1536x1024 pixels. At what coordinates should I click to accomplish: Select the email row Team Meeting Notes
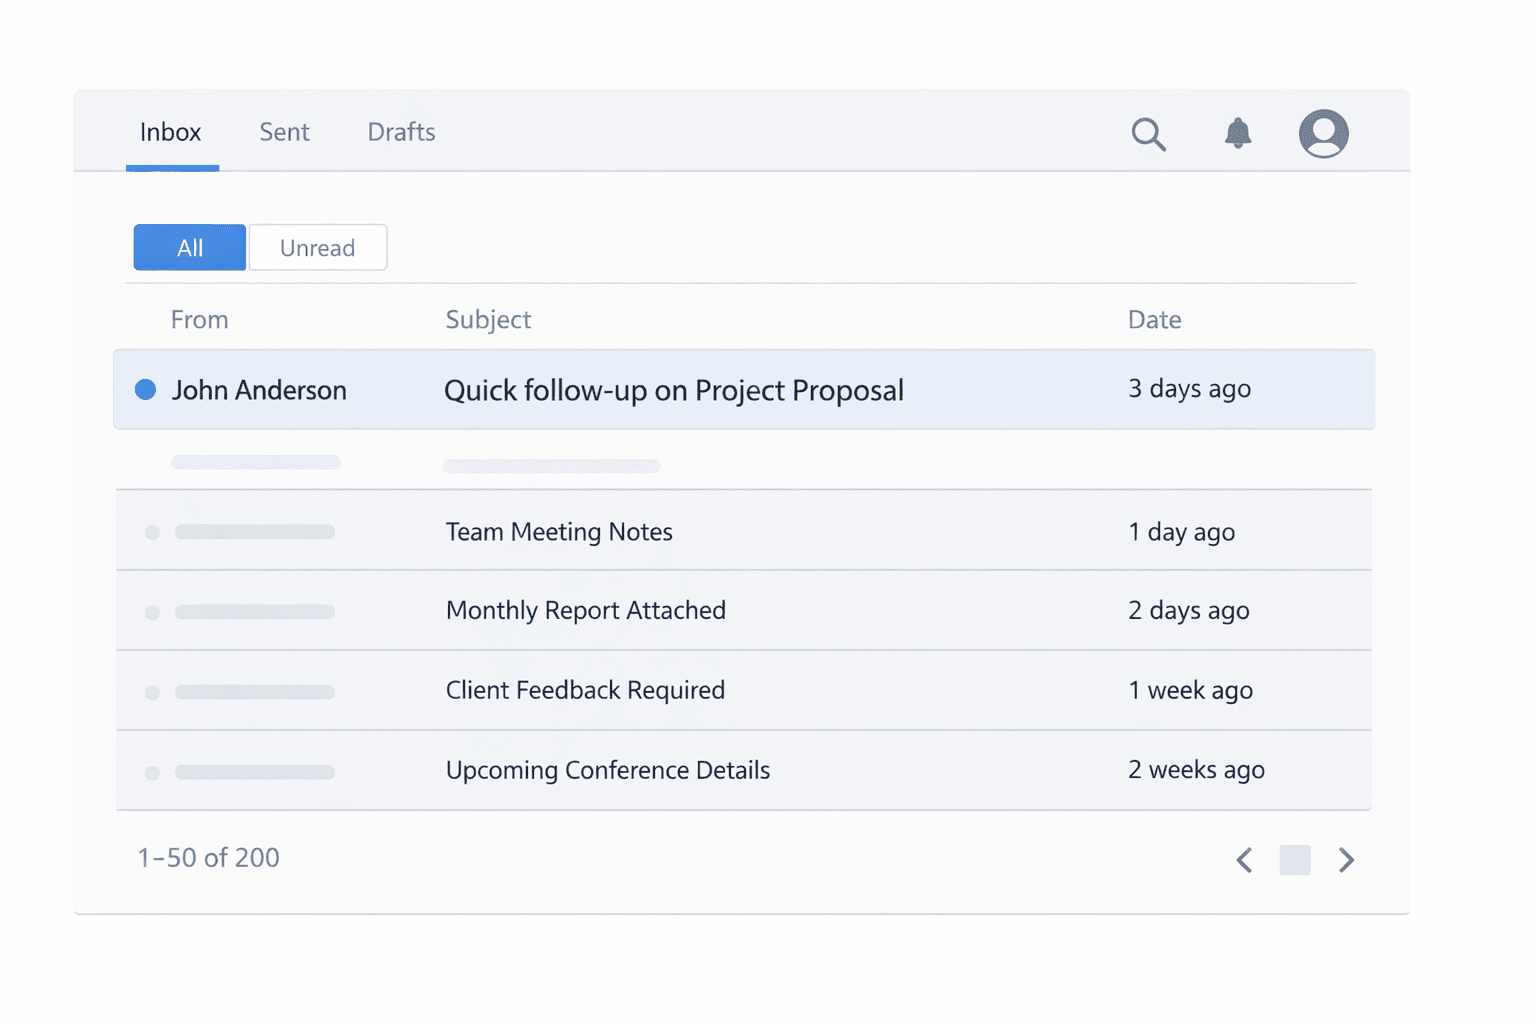[x=558, y=531]
